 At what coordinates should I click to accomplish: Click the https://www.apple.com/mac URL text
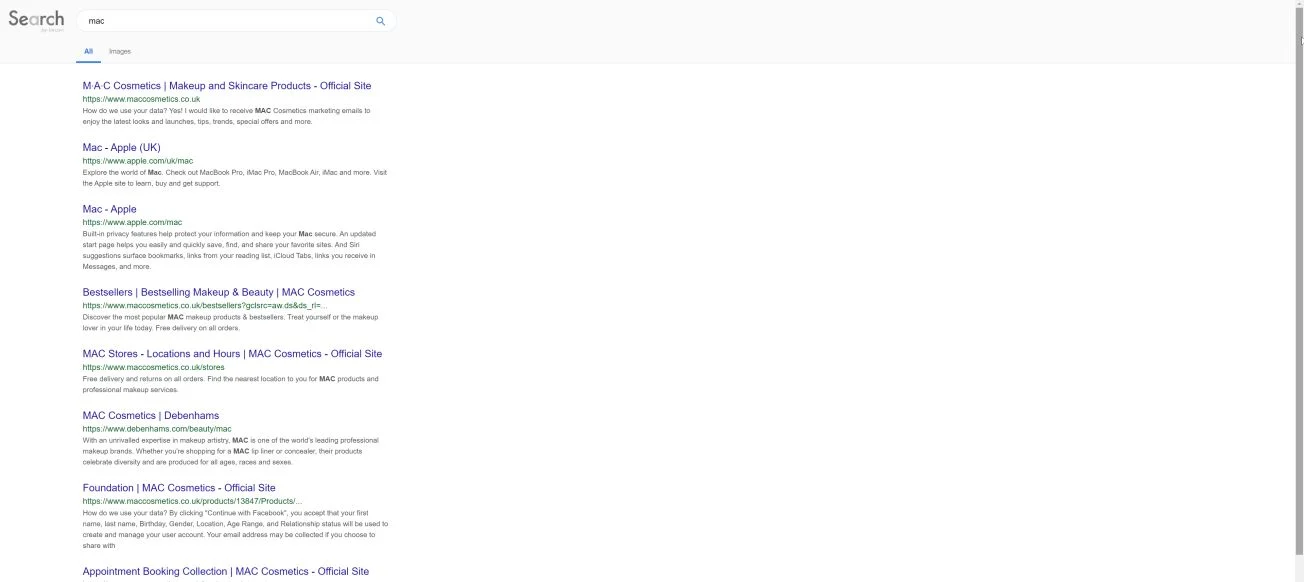point(132,223)
